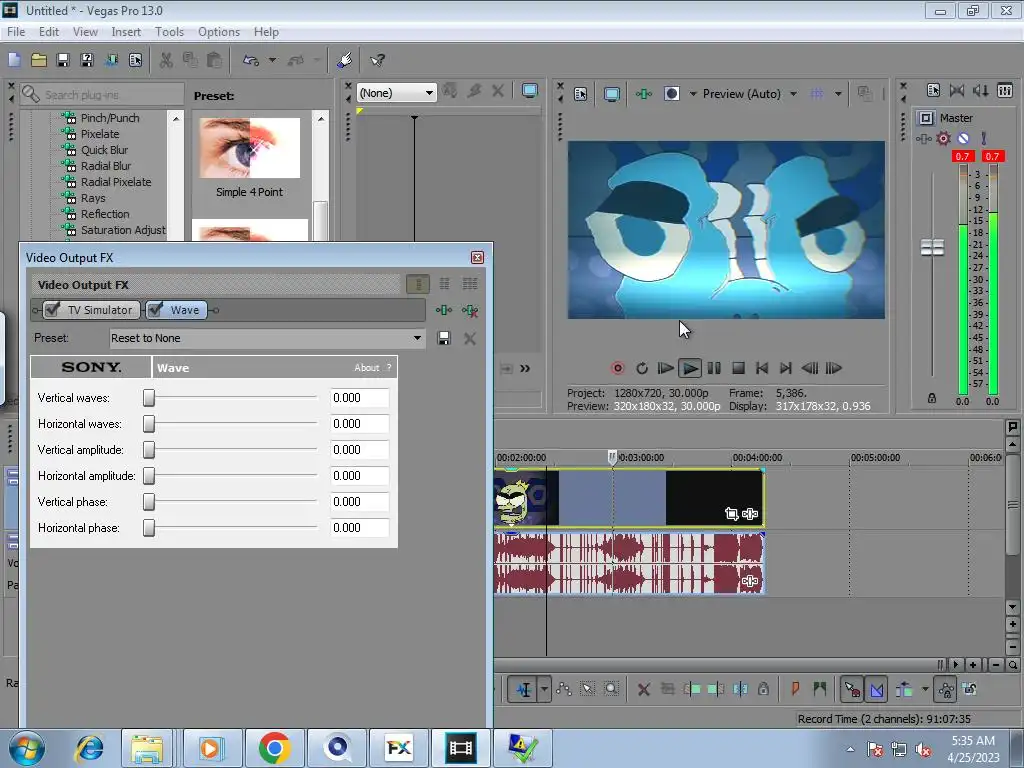
Task: Open the Options menu
Action: [x=219, y=31]
